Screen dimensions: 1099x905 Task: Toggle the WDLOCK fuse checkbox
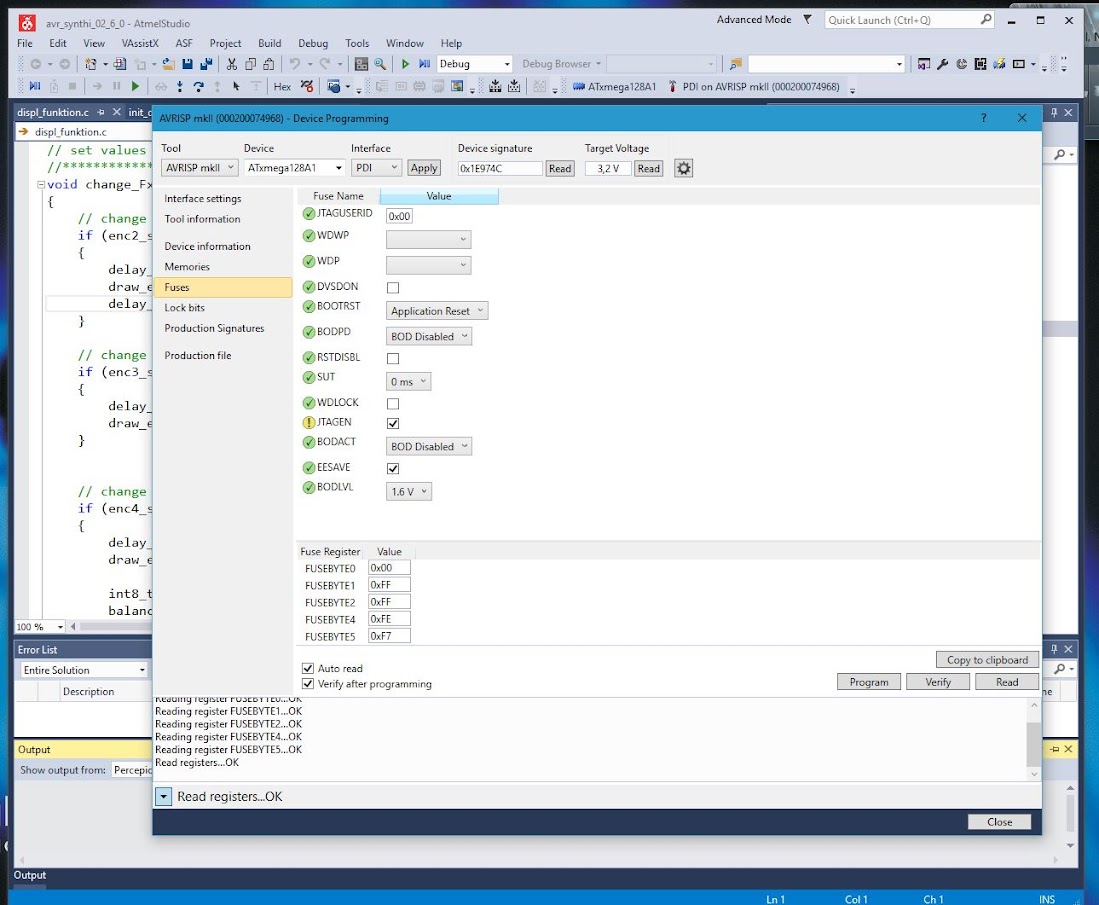pyautogui.click(x=393, y=404)
